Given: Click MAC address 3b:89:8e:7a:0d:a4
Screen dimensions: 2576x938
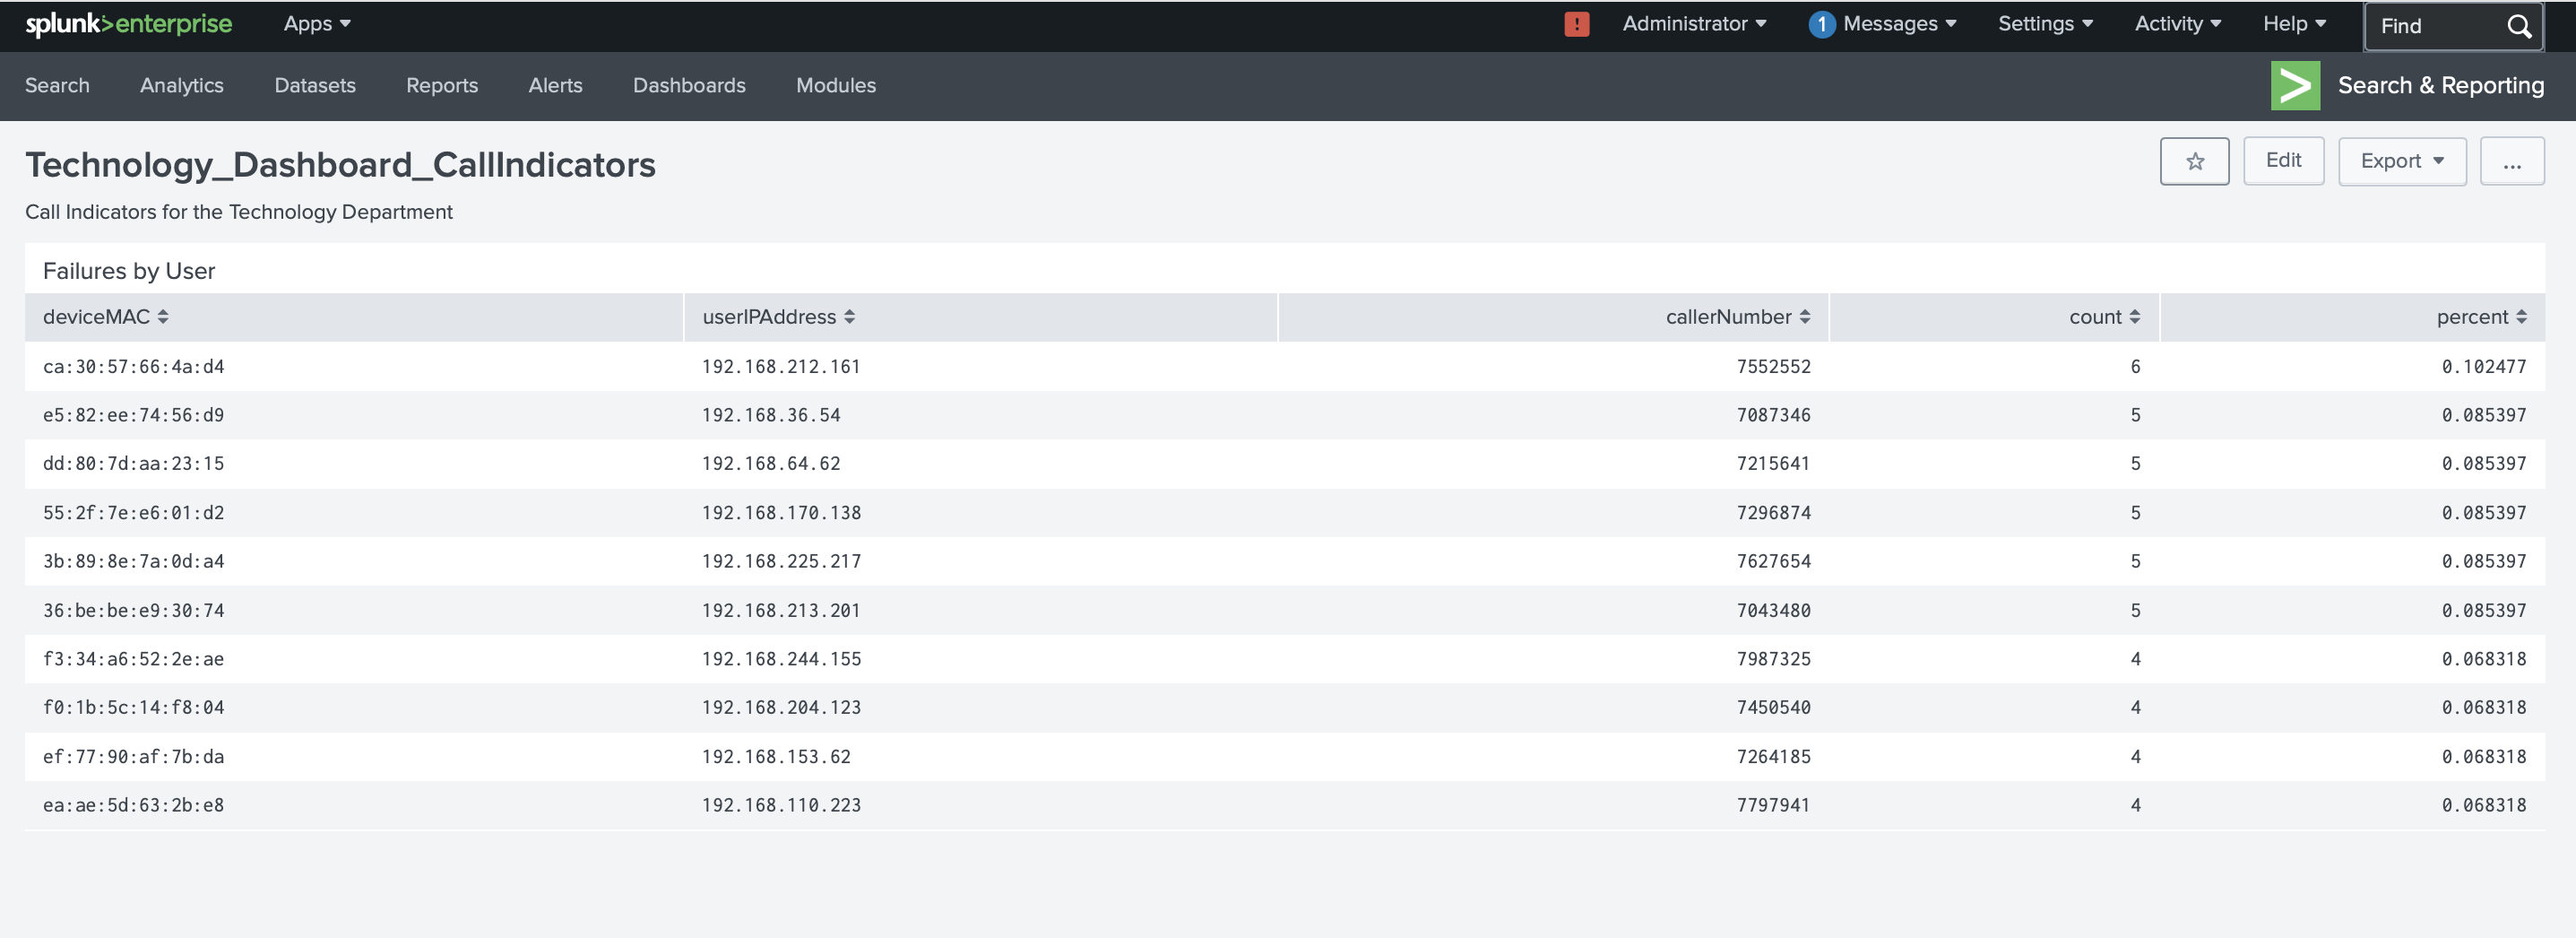Looking at the screenshot, I should [x=133, y=562].
